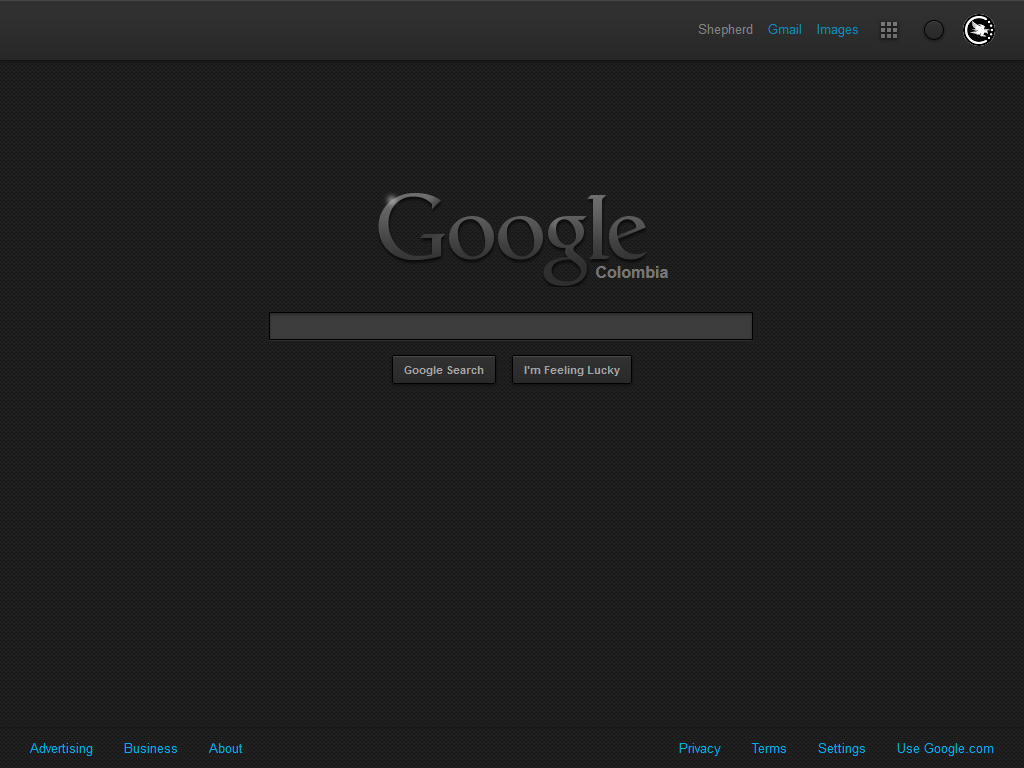The width and height of the screenshot is (1024, 768).
Task: Click inside the search input box
Action: pos(510,325)
